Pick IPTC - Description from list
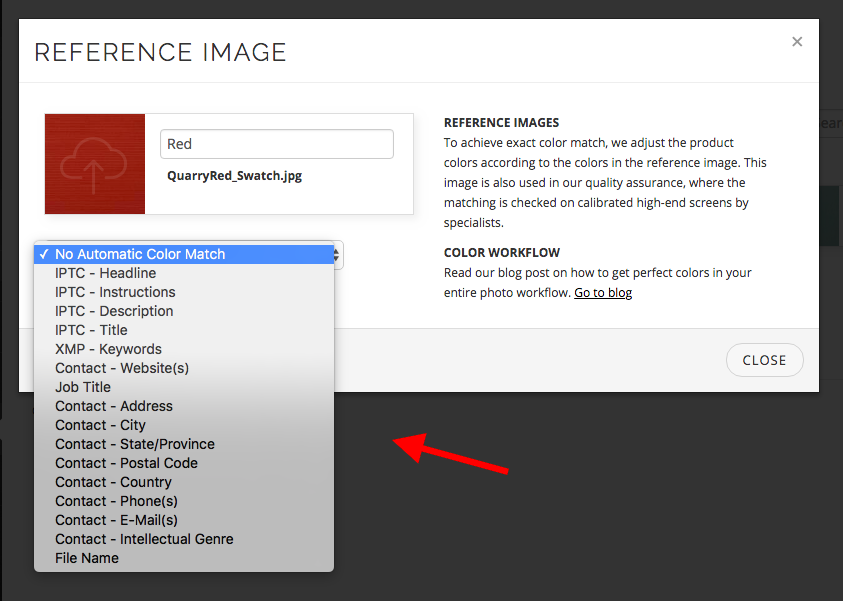The image size is (843, 601). click(x=114, y=311)
